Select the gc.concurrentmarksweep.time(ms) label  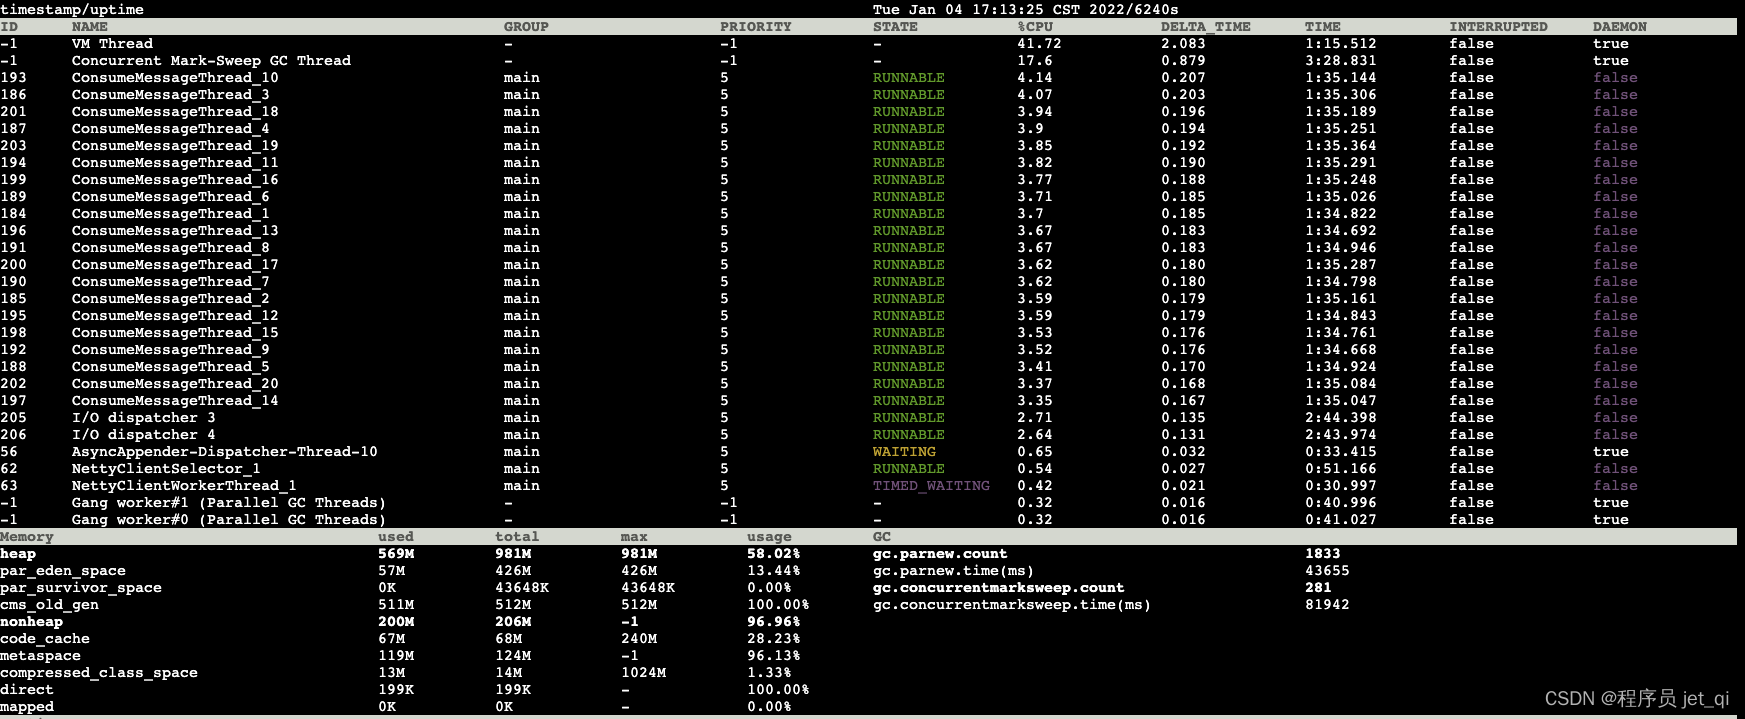(1011, 605)
